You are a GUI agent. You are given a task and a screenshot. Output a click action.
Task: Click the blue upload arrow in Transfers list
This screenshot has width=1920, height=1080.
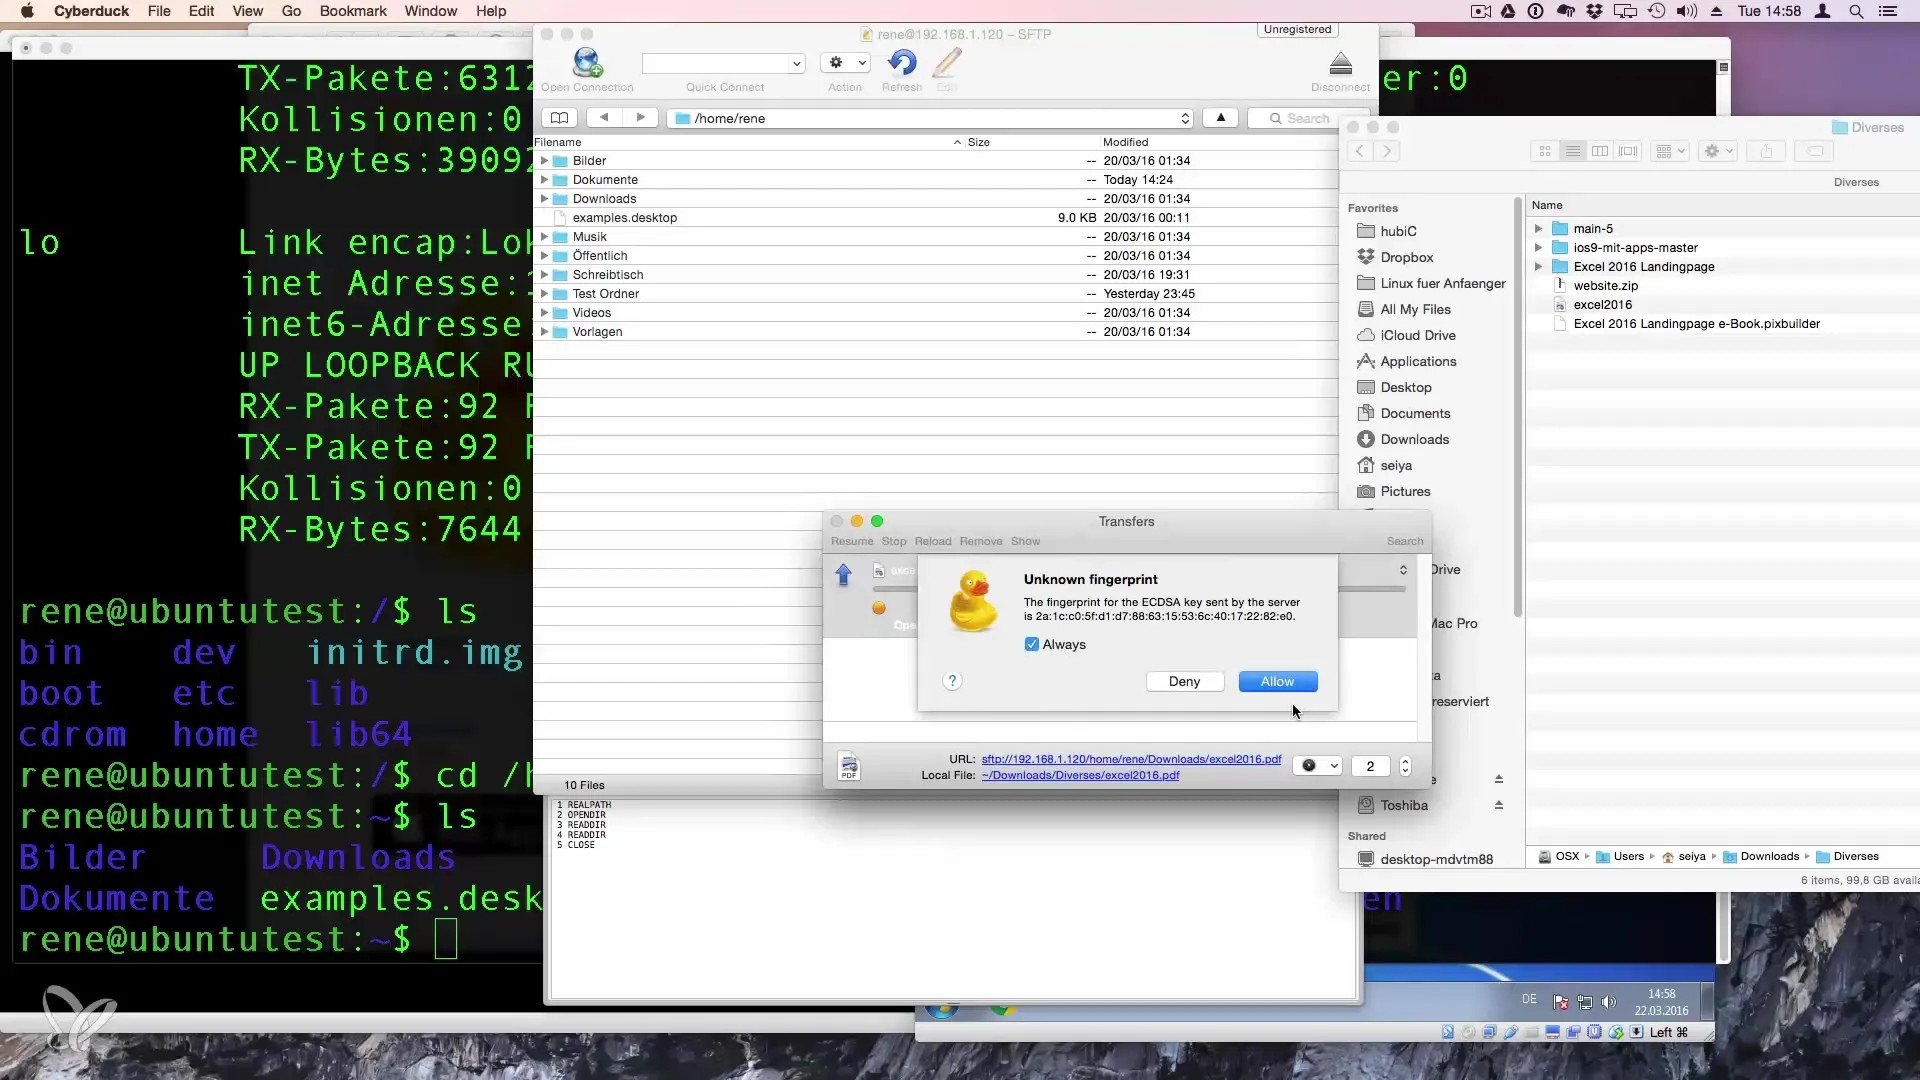point(843,575)
